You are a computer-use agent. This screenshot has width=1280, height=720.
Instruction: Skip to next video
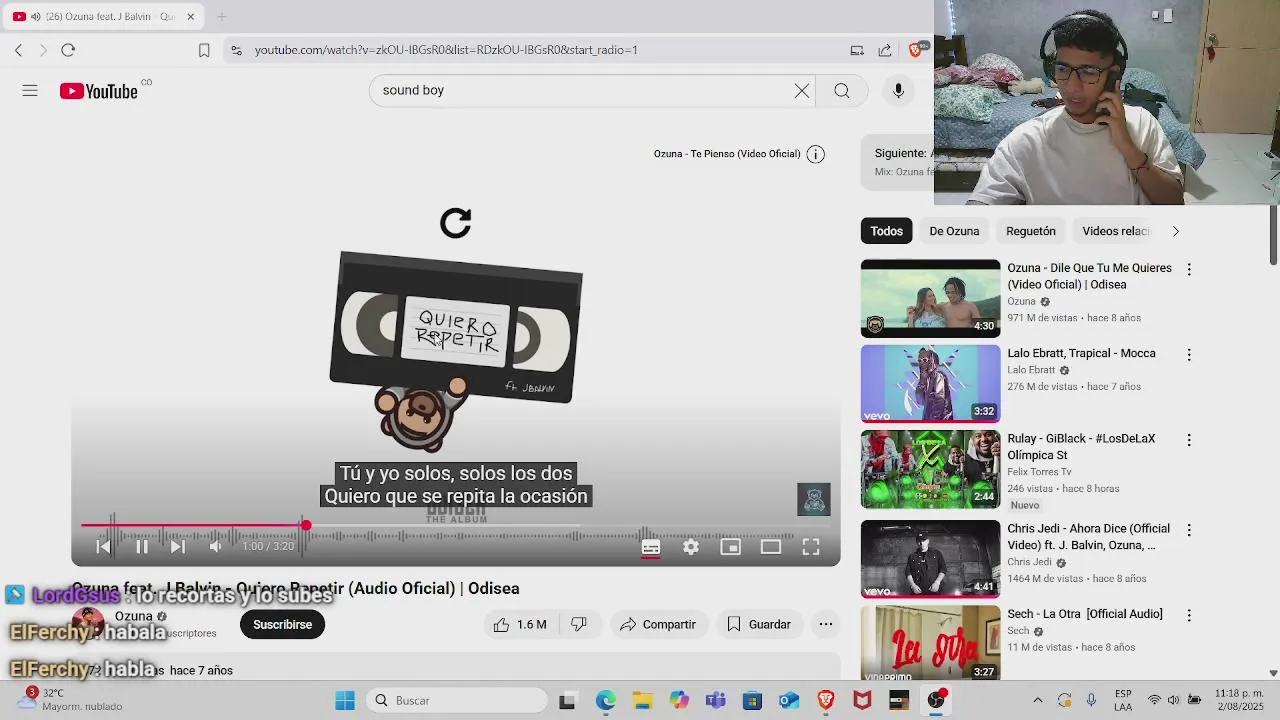(x=177, y=547)
